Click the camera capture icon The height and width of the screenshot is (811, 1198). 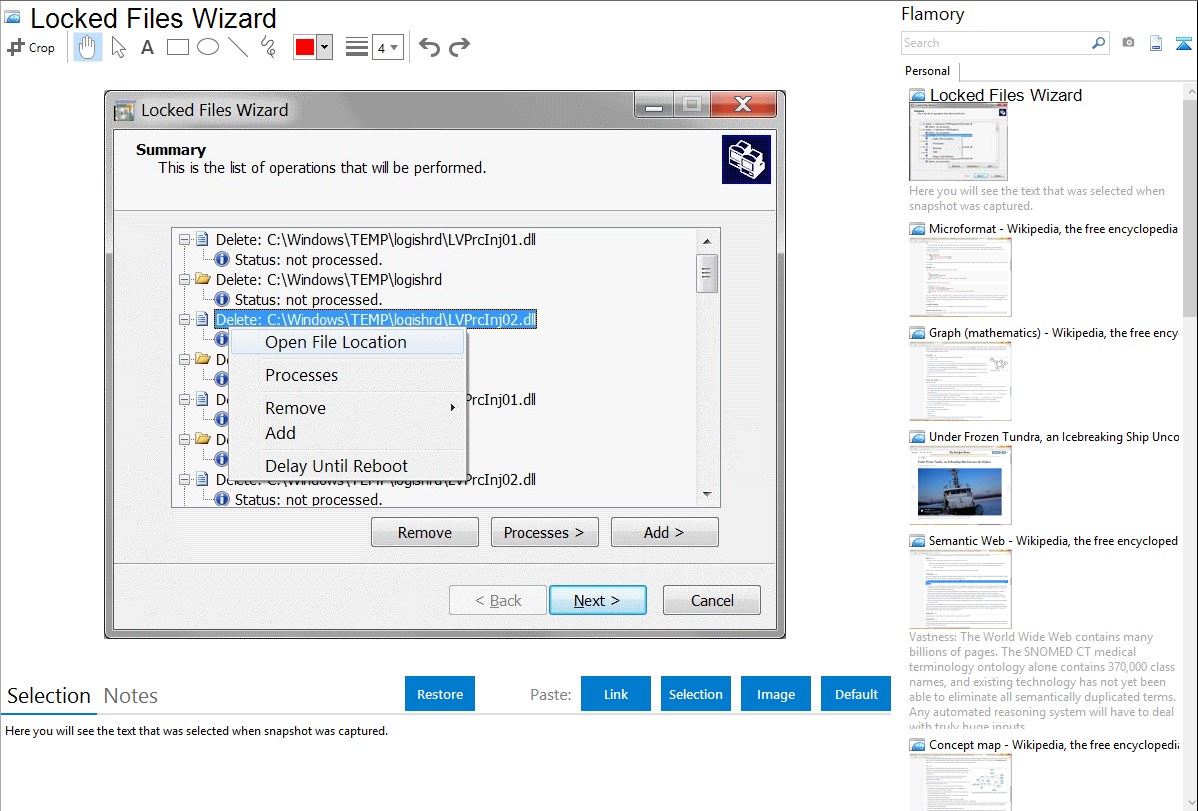coord(1128,43)
